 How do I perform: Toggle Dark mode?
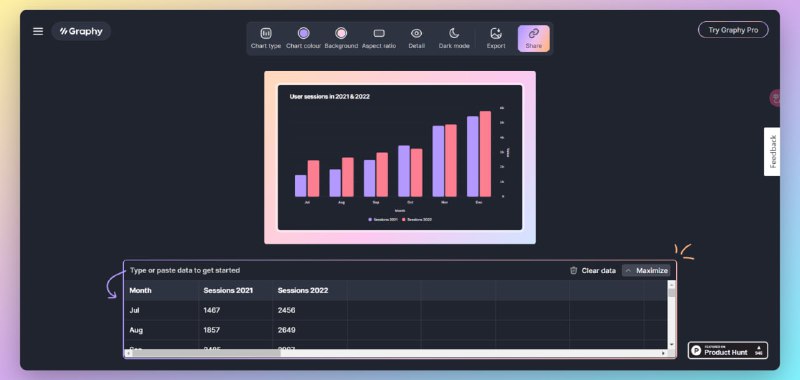coord(454,38)
